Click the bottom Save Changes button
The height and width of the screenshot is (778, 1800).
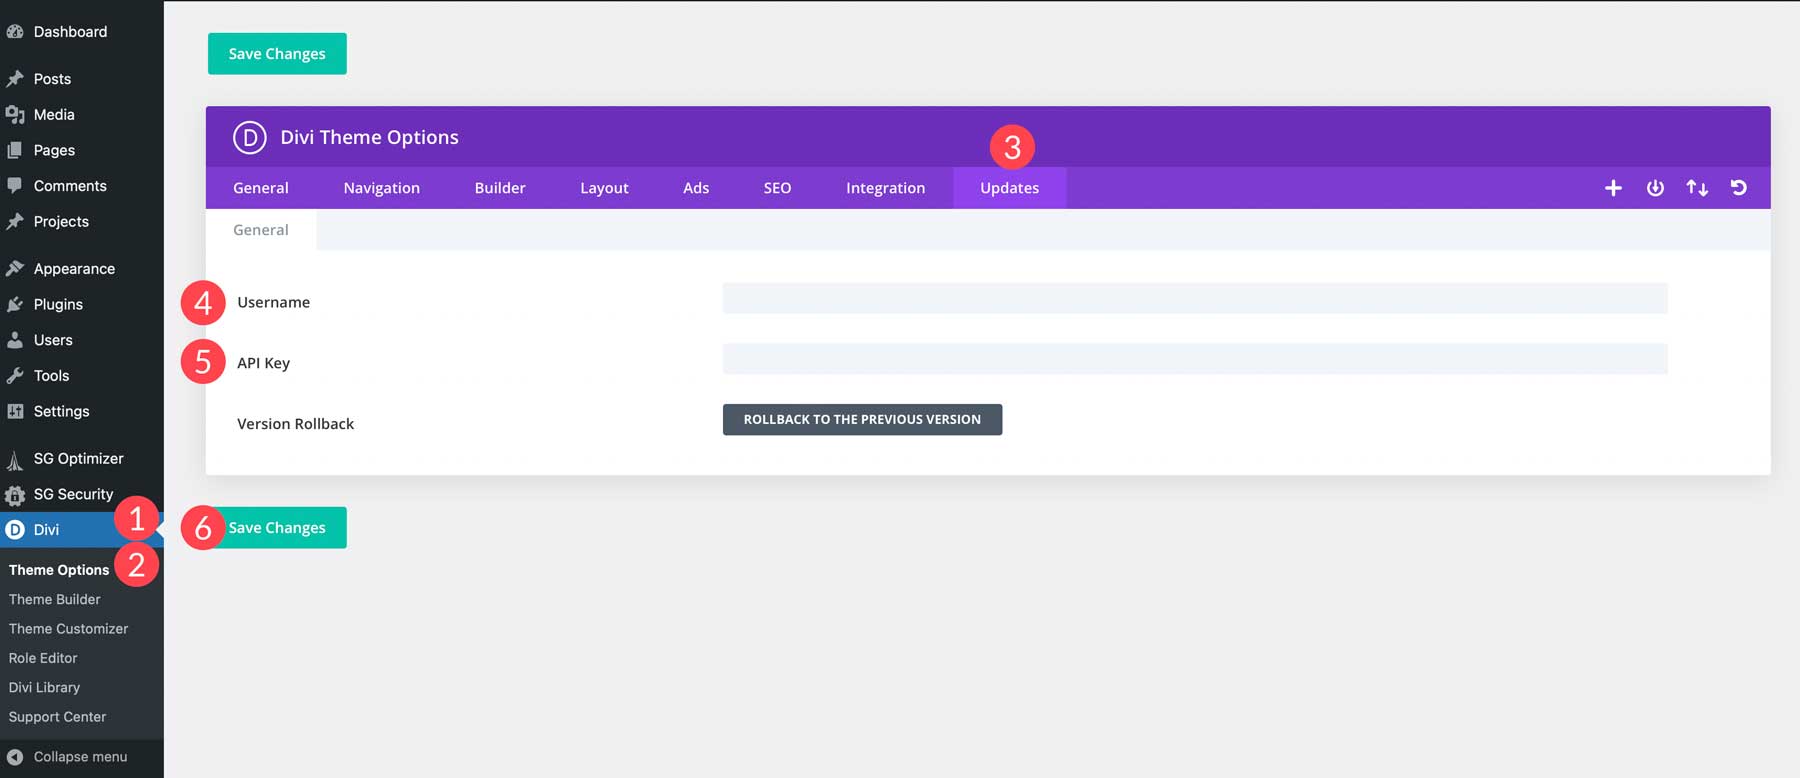tap(277, 528)
